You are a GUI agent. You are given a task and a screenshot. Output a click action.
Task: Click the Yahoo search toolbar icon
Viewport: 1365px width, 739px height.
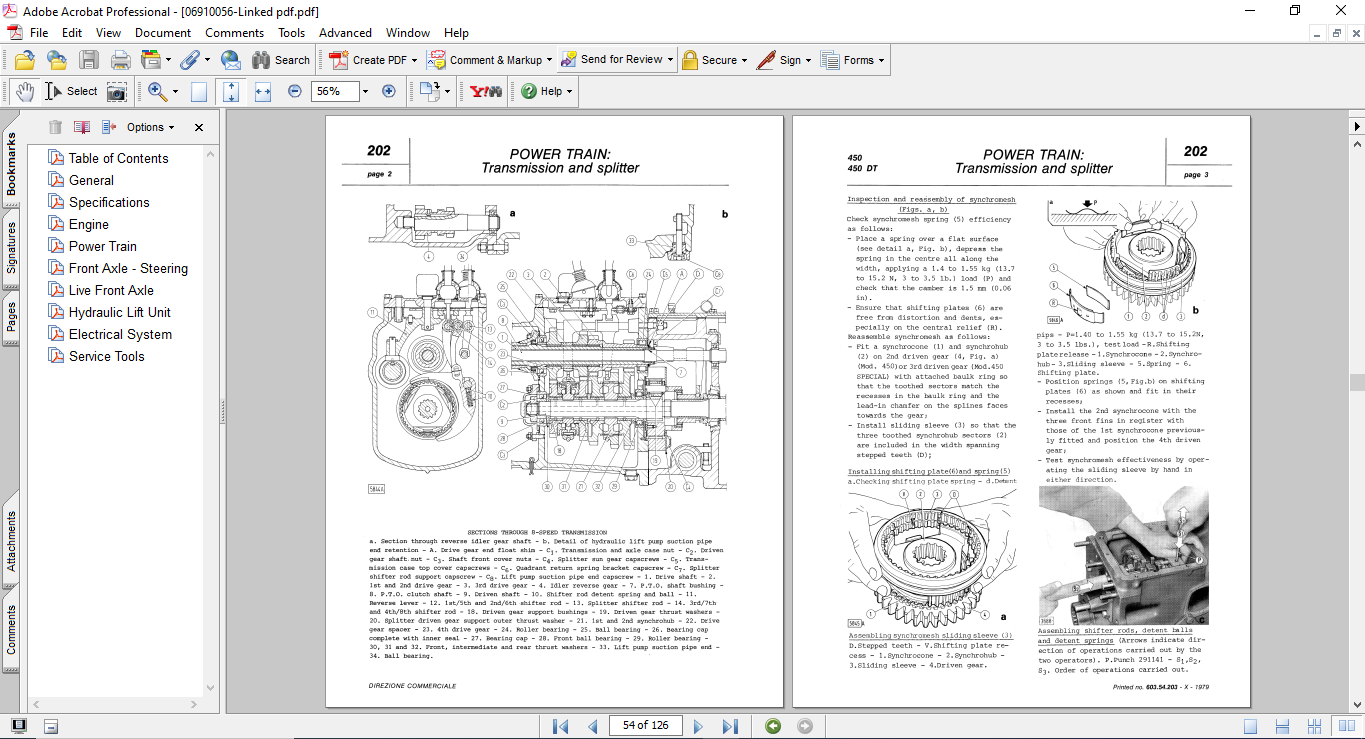(485, 91)
